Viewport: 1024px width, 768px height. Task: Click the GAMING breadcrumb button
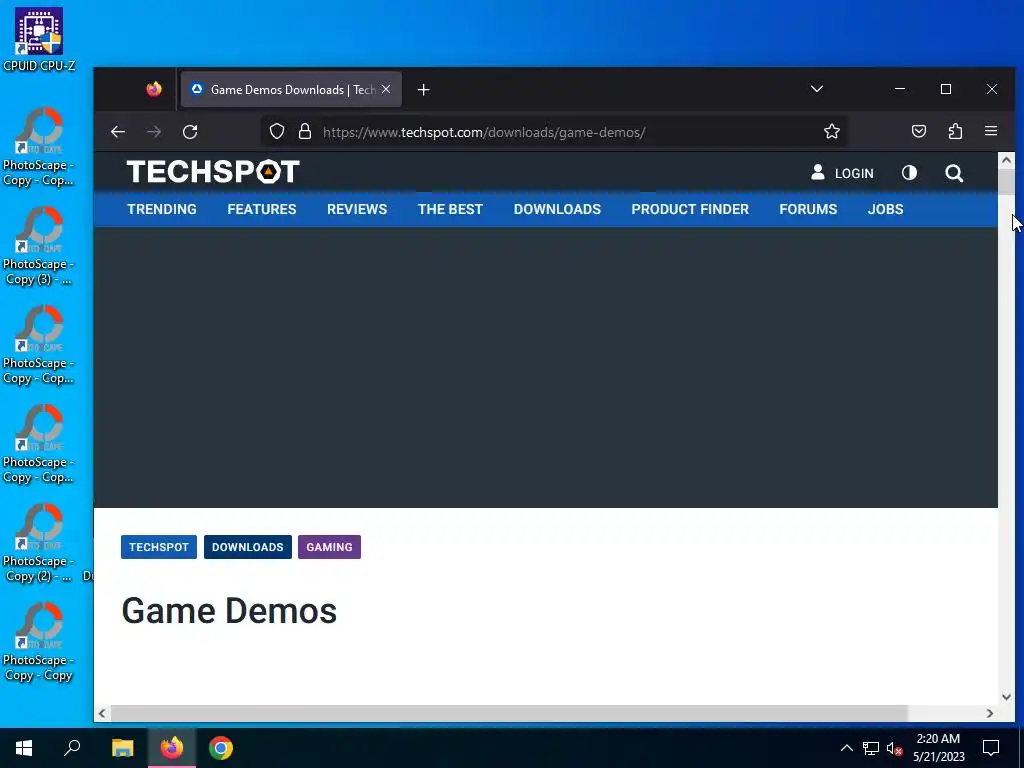pyautogui.click(x=329, y=547)
